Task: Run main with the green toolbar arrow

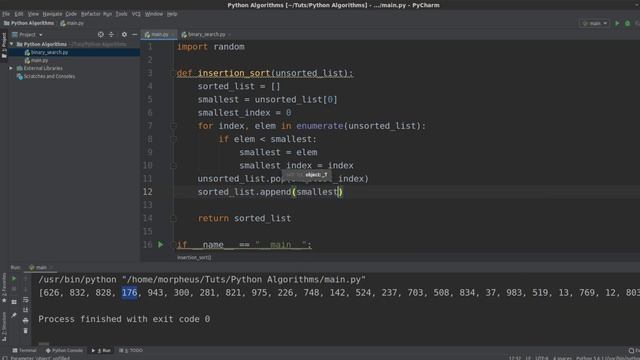Action: click(617, 23)
